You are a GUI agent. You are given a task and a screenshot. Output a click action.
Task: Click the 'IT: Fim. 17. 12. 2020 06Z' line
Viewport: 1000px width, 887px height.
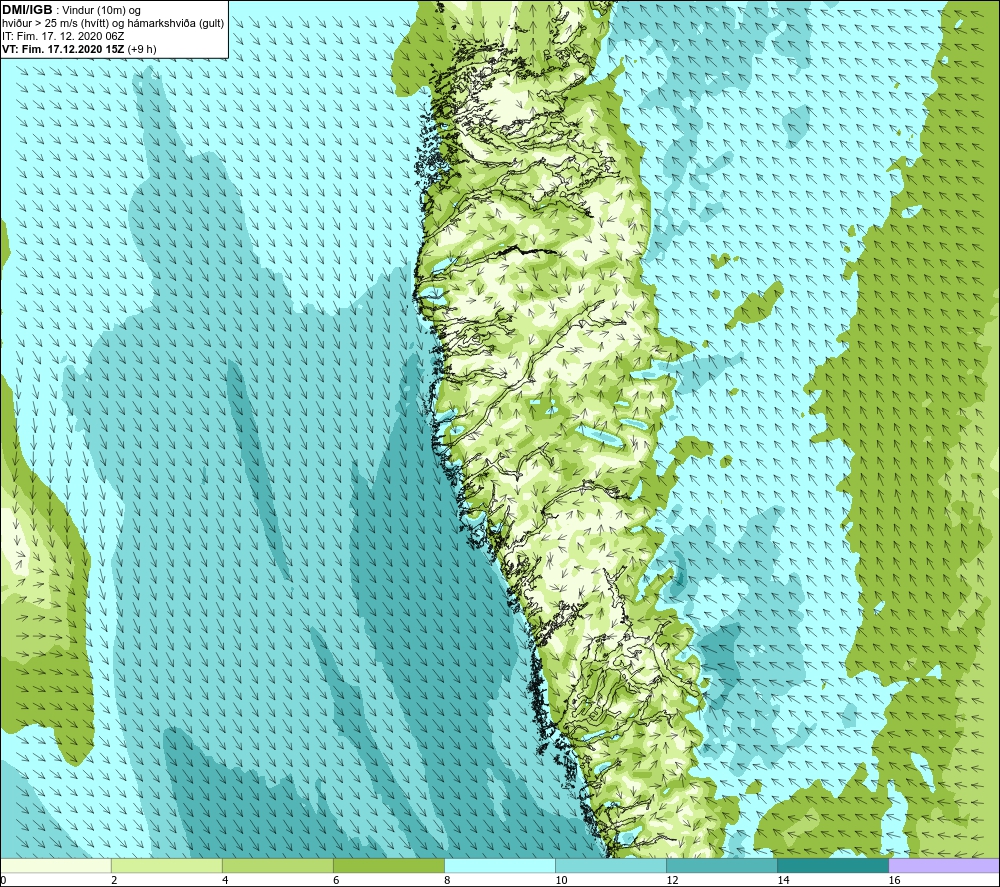[x=62, y=36]
